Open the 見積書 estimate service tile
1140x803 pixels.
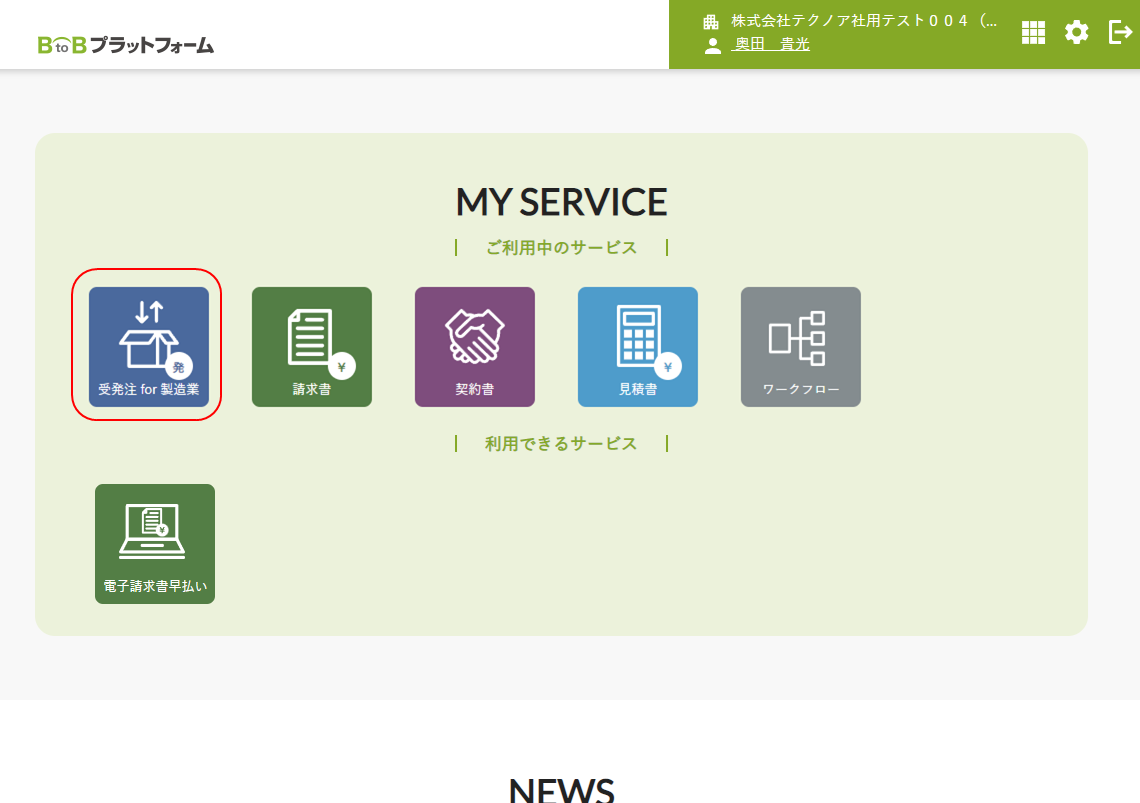click(637, 346)
